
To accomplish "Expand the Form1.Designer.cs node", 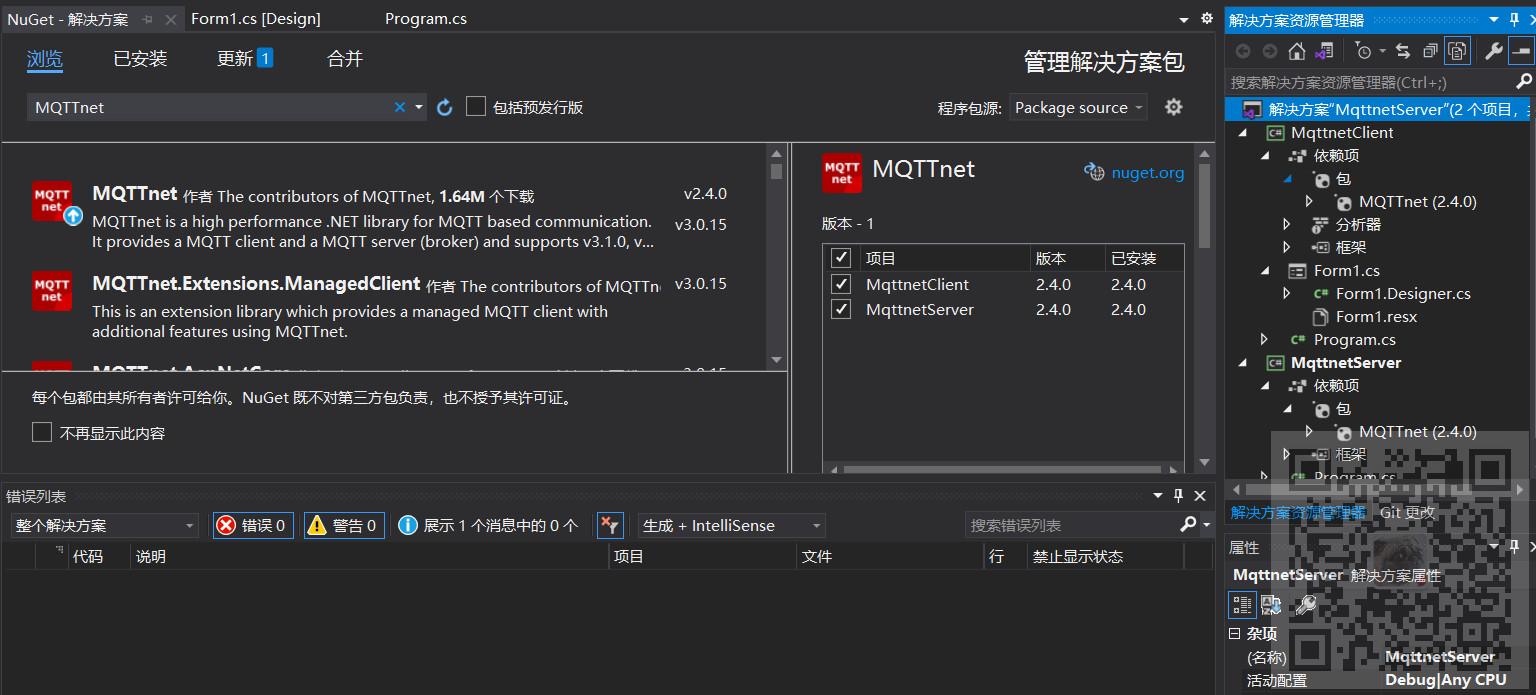I will coord(1288,293).
